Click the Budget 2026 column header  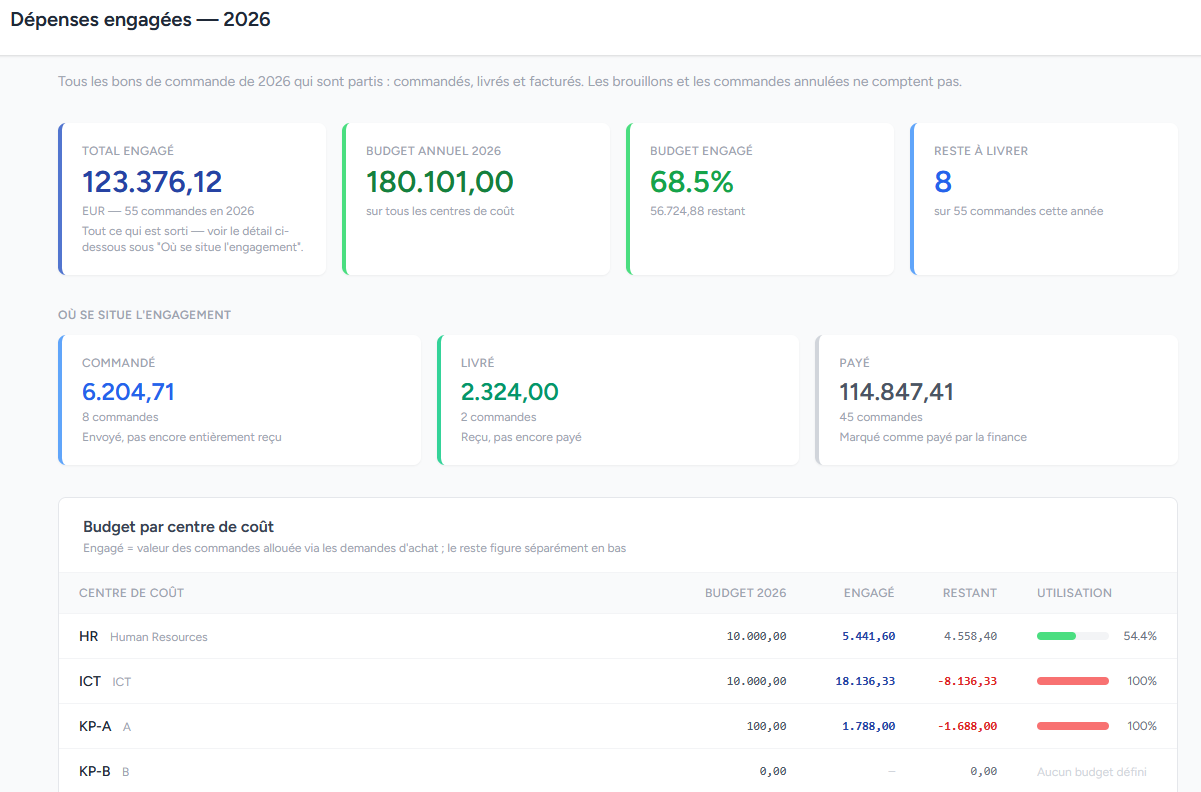click(x=746, y=593)
